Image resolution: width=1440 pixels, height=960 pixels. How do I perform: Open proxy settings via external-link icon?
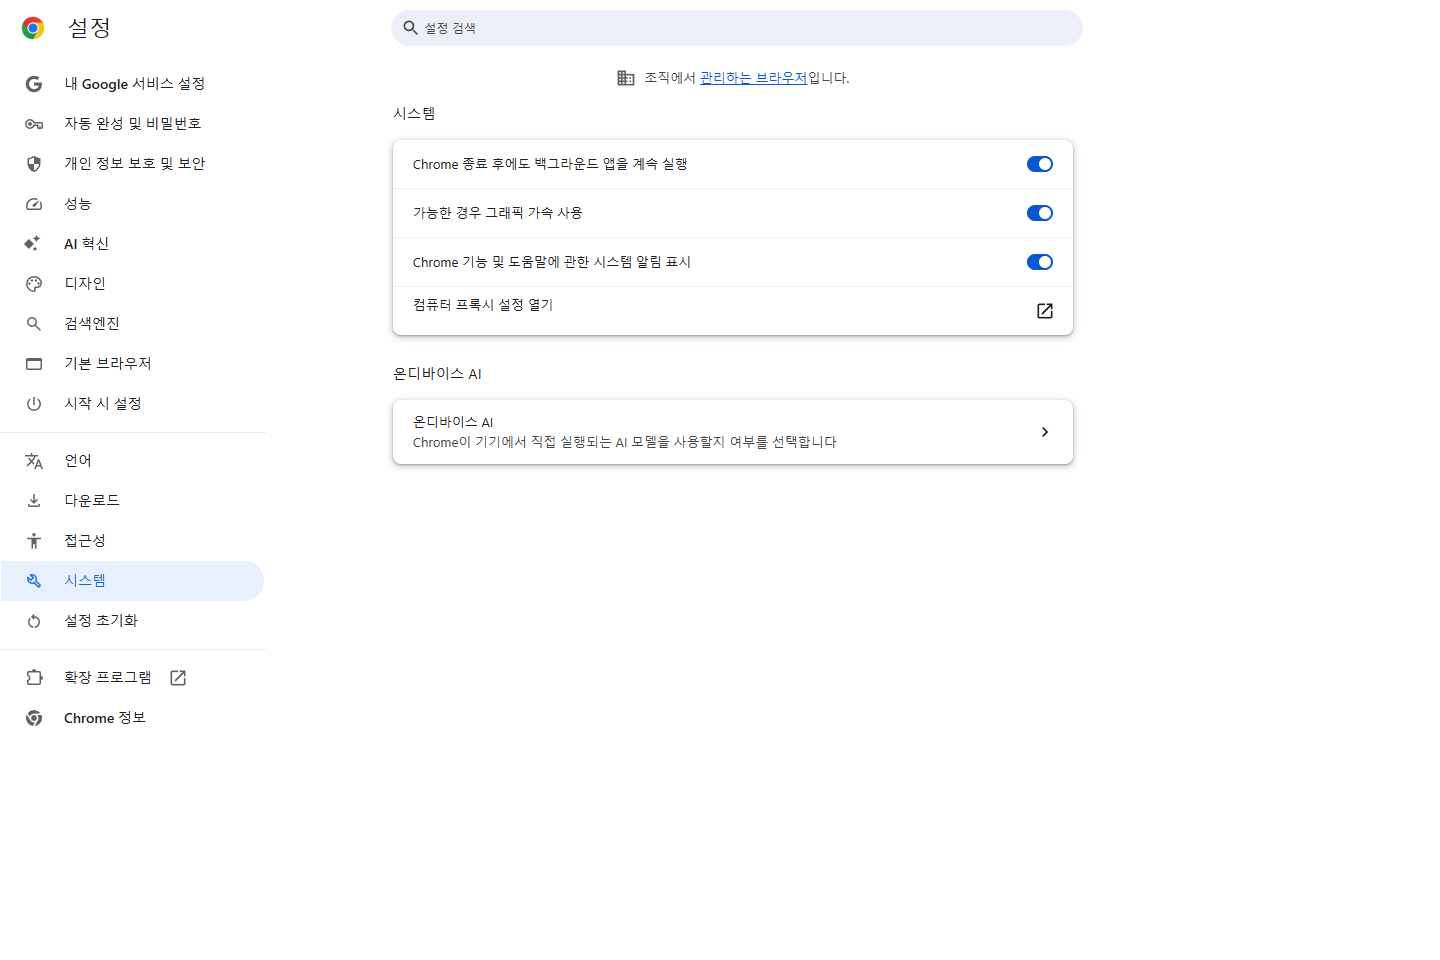coord(1045,311)
